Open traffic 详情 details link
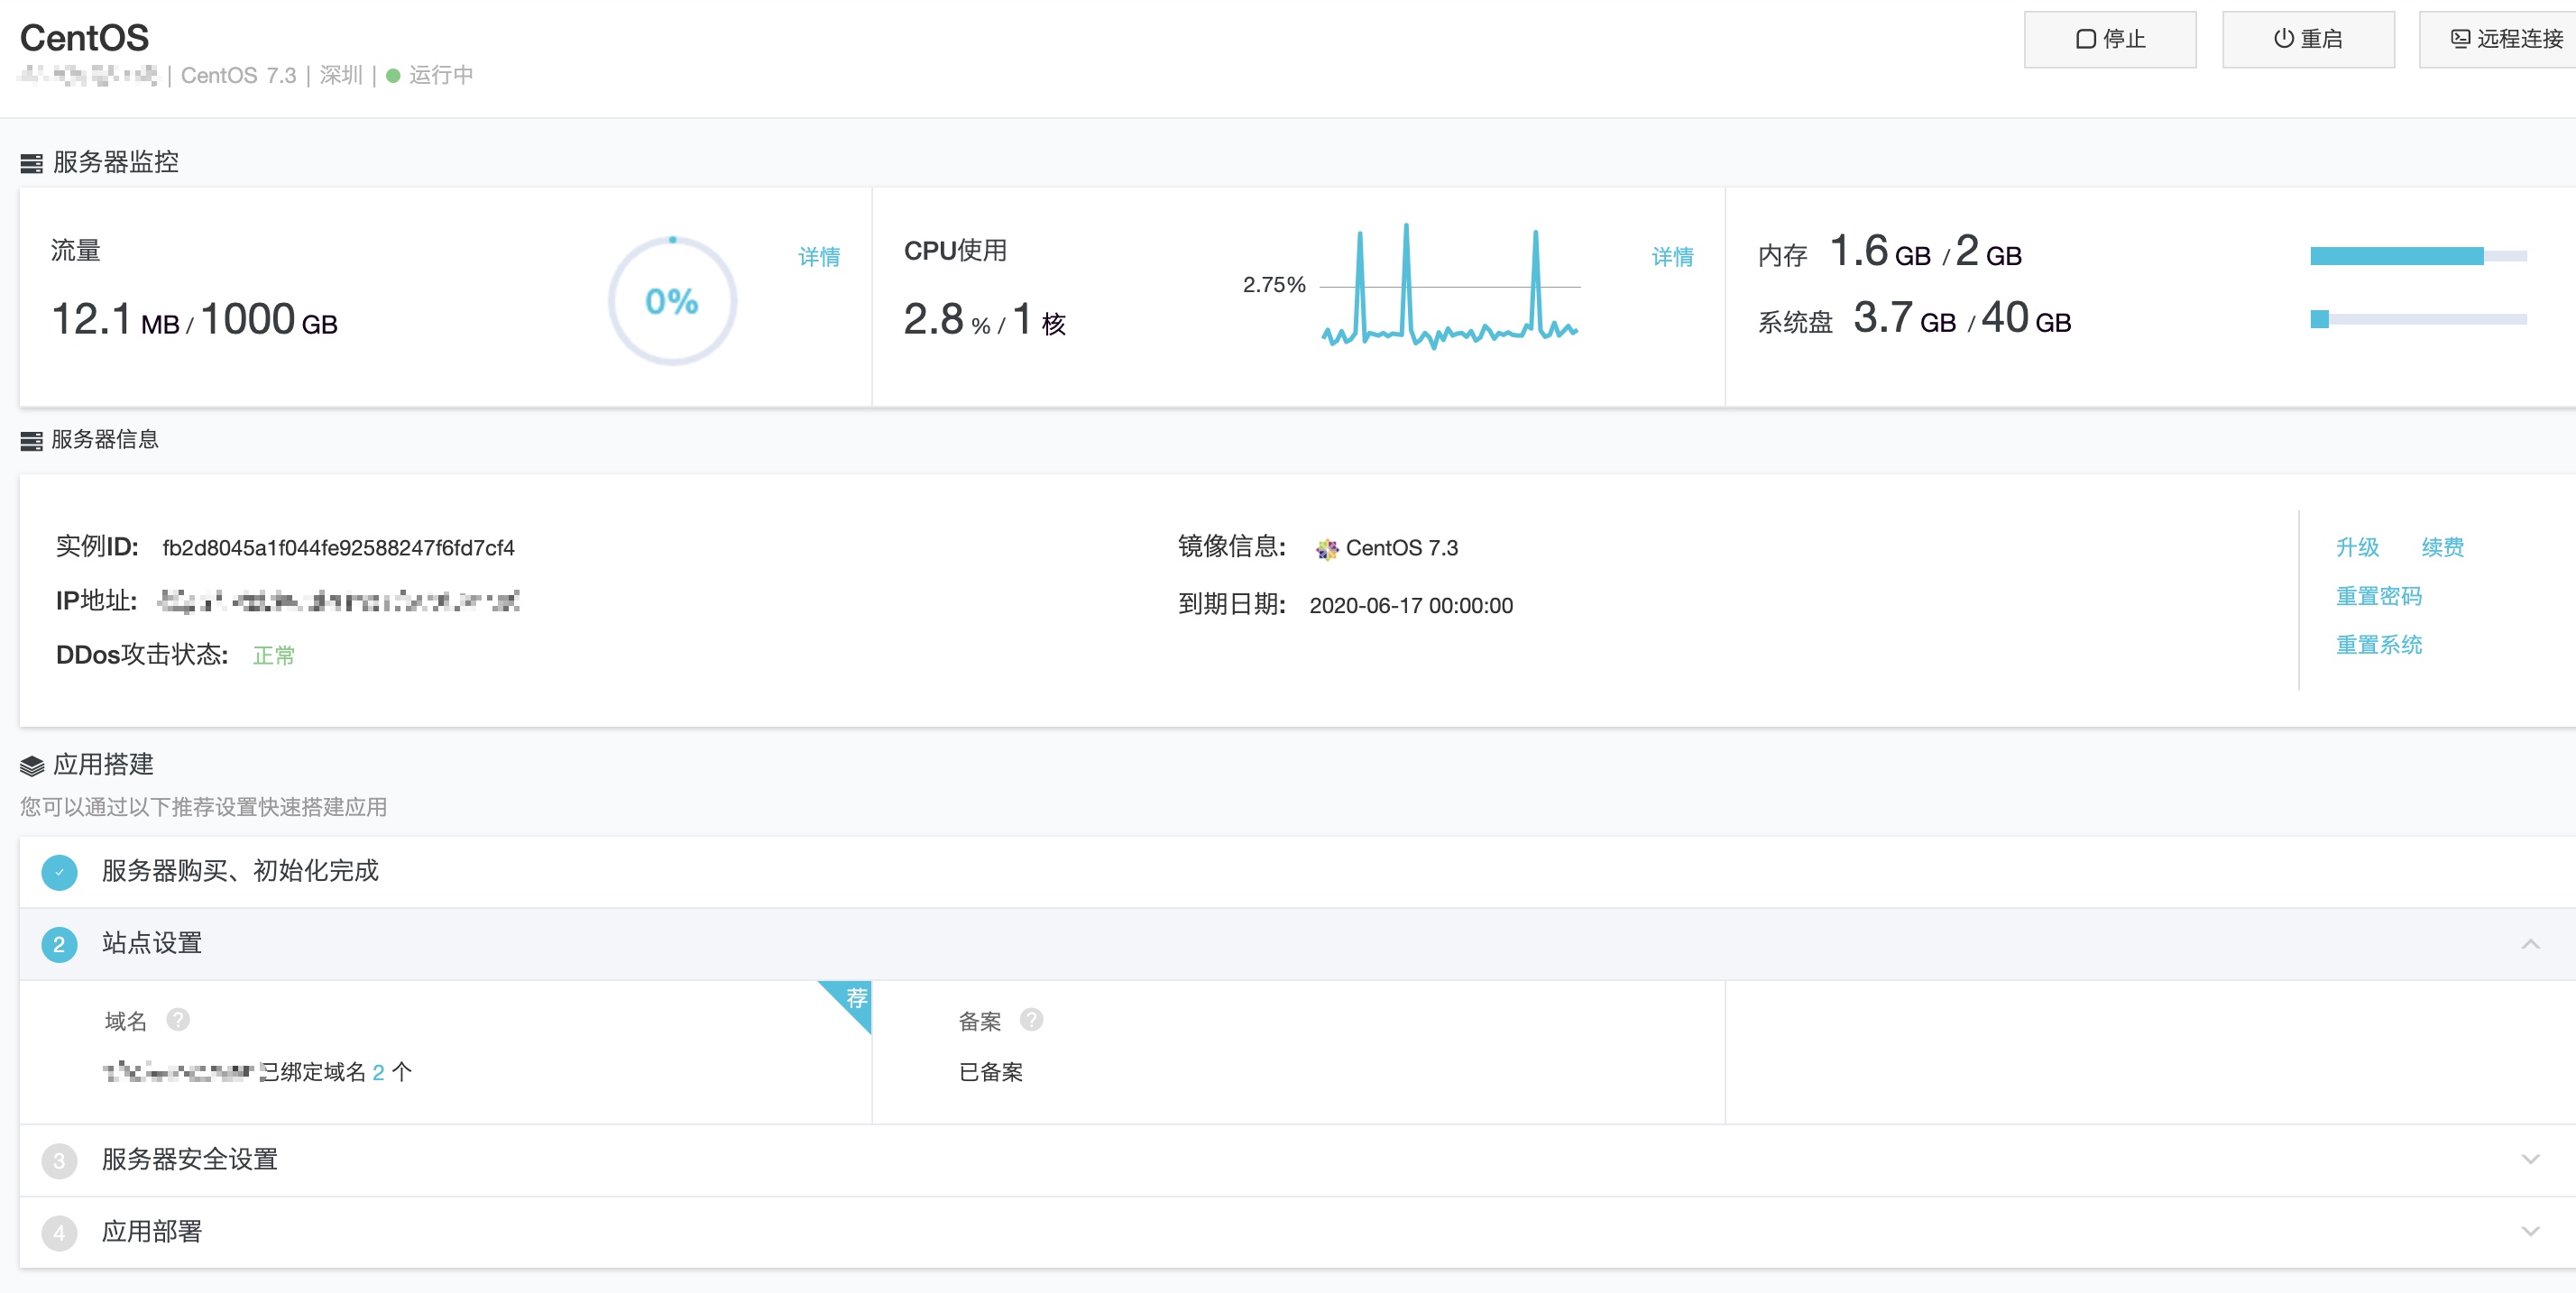Screen dimensions: 2576x1293 pos(818,257)
